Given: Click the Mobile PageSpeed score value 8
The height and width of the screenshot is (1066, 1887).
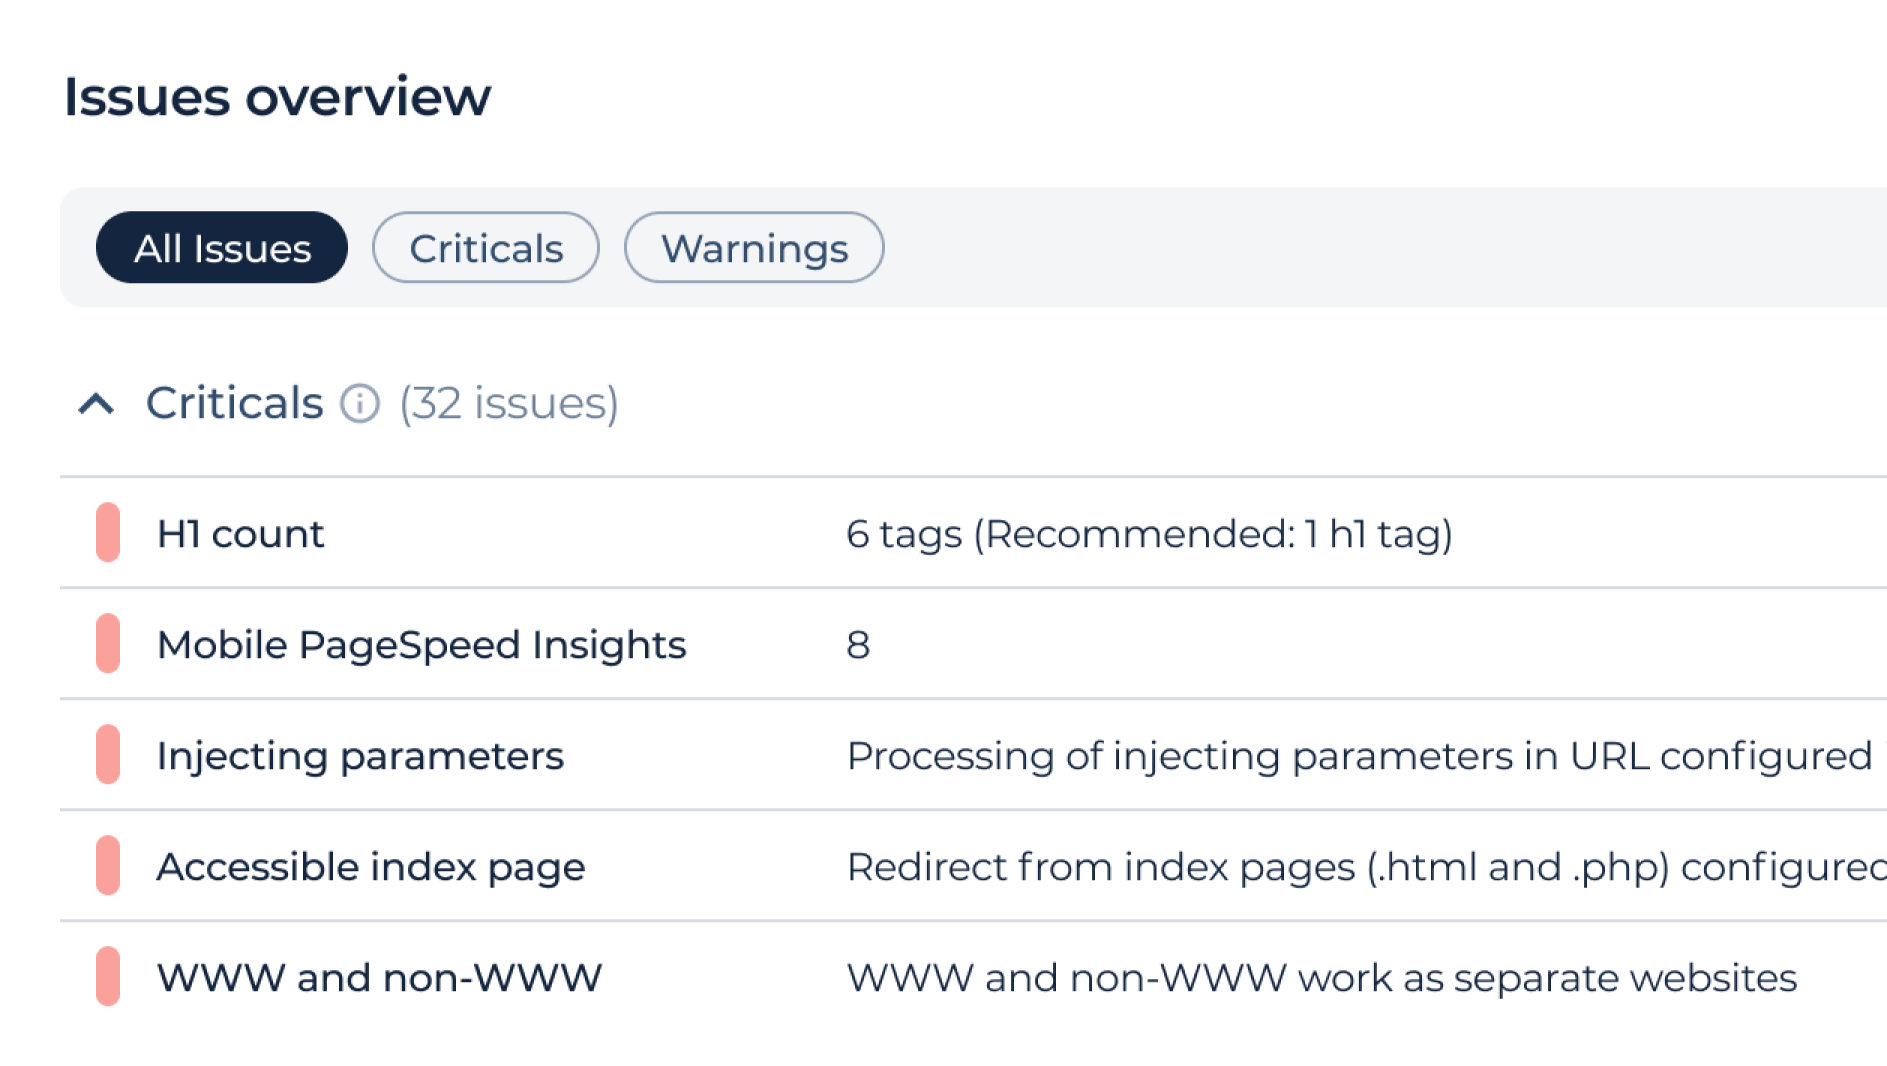Looking at the screenshot, I should [x=858, y=645].
